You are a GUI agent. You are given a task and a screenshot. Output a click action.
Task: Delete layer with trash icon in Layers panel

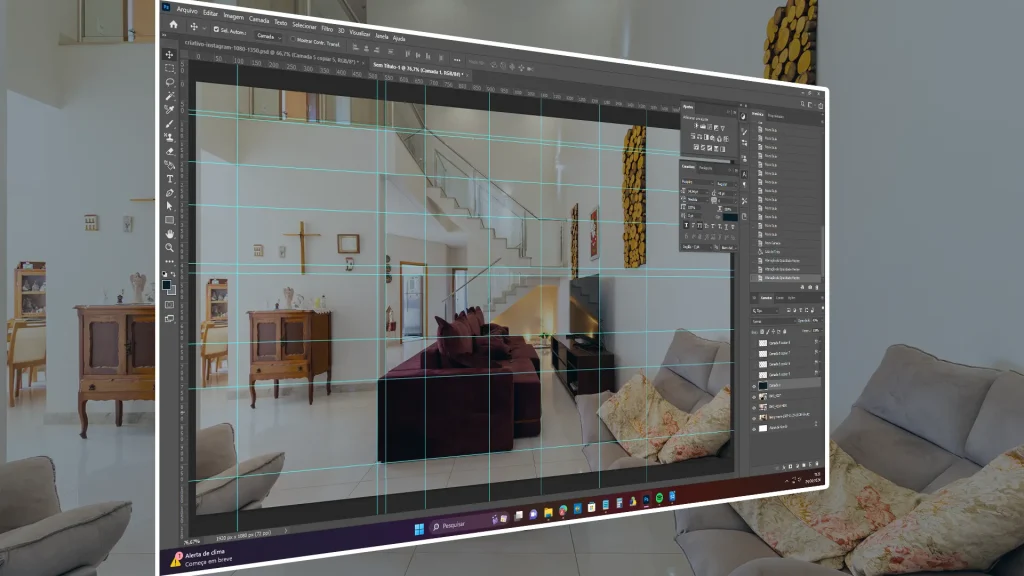click(x=817, y=464)
